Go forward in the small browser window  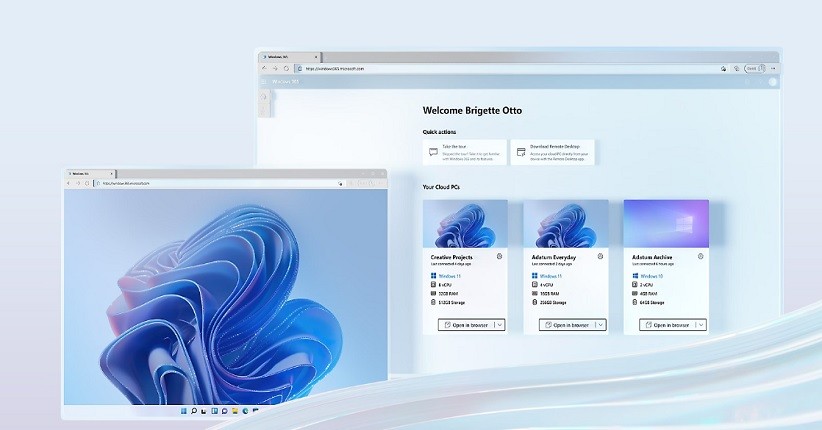click(78, 184)
